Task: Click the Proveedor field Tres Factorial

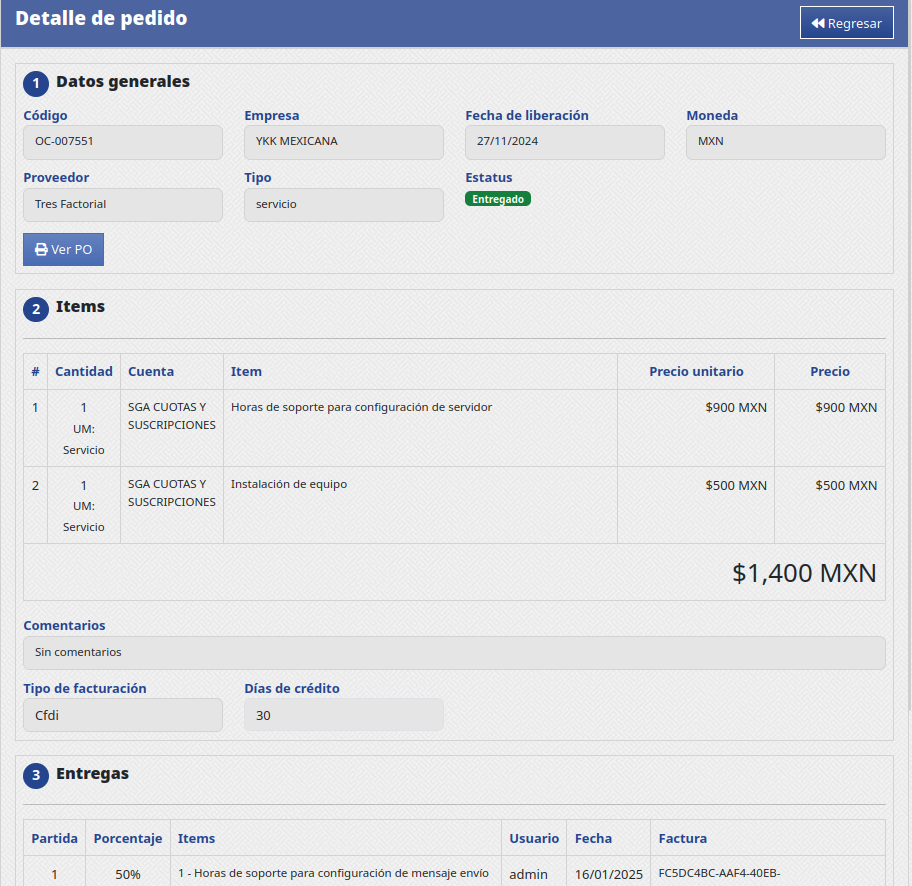Action: [123, 205]
